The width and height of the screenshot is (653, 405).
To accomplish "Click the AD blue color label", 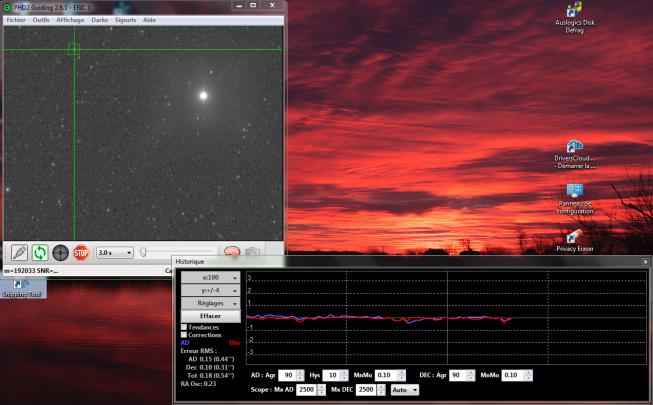I will pyautogui.click(x=185, y=342).
